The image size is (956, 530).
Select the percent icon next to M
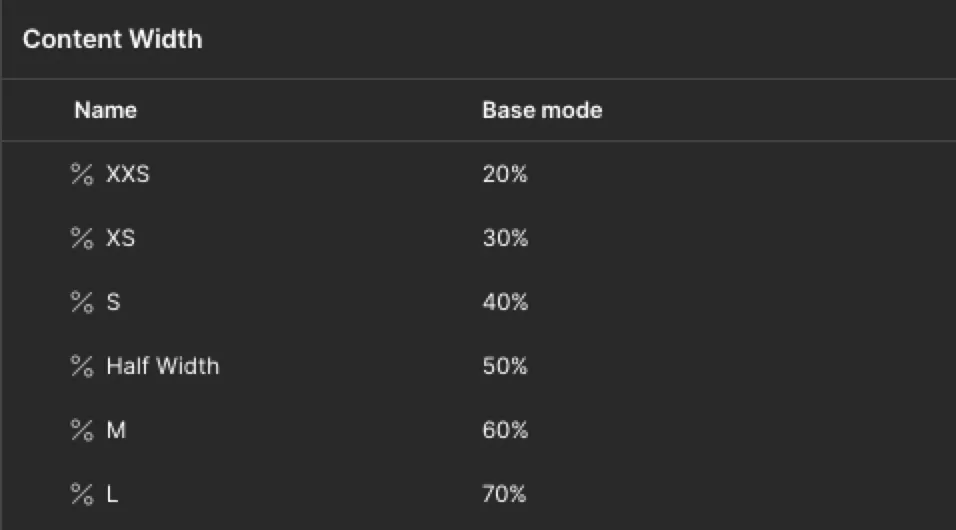(82, 431)
